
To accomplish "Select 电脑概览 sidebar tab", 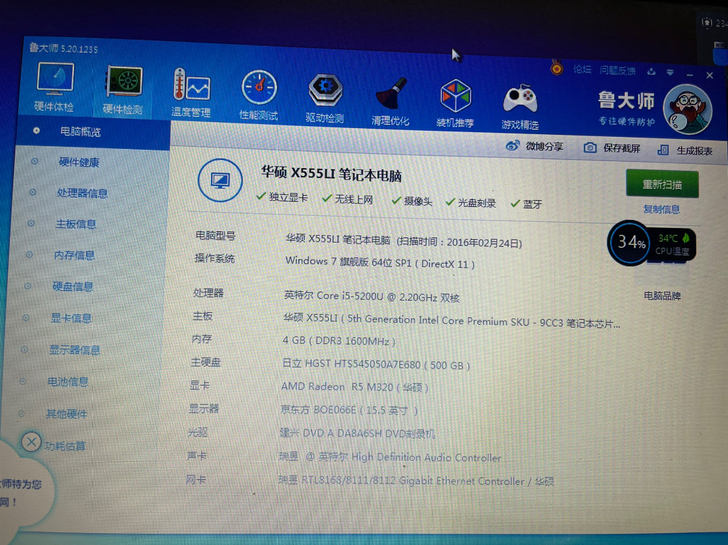I will pos(93,131).
